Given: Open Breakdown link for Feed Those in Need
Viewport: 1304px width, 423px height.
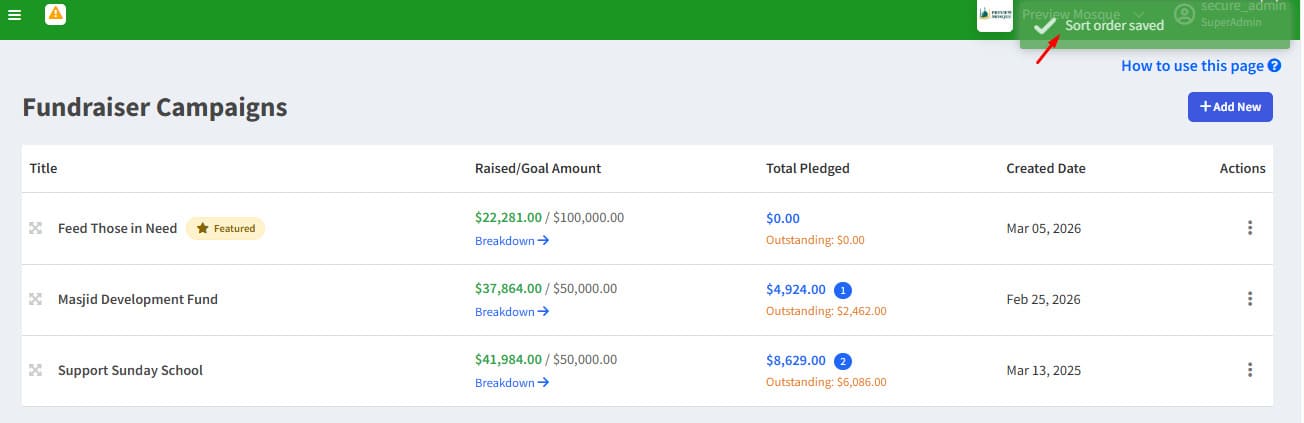Looking at the screenshot, I should 512,240.
